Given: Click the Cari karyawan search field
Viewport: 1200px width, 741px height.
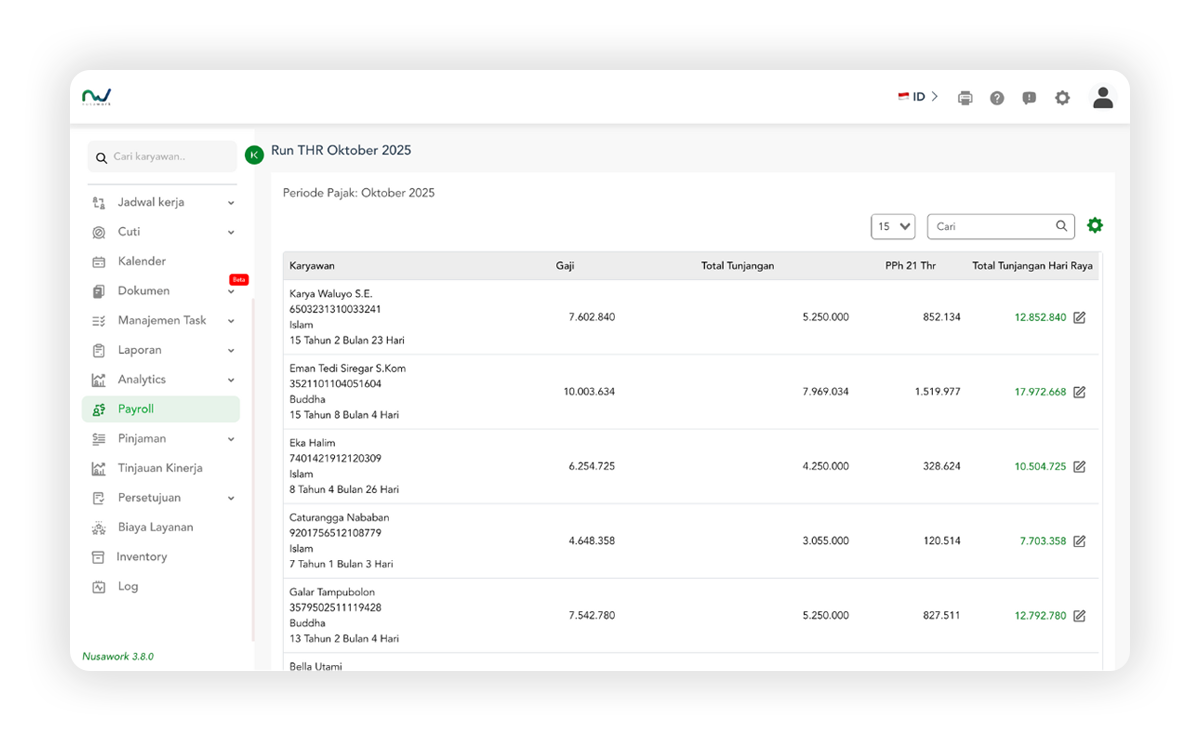Looking at the screenshot, I should (165, 157).
